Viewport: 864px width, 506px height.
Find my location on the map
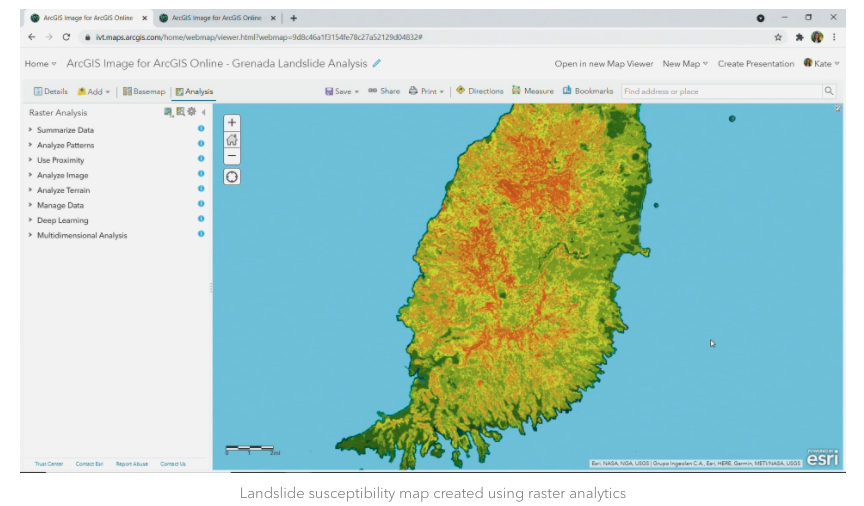tap(232, 177)
